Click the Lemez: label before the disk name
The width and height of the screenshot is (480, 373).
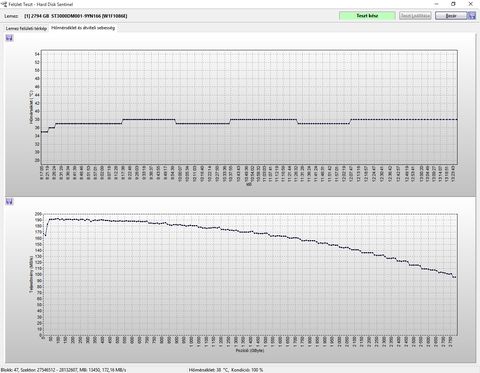click(x=11, y=16)
